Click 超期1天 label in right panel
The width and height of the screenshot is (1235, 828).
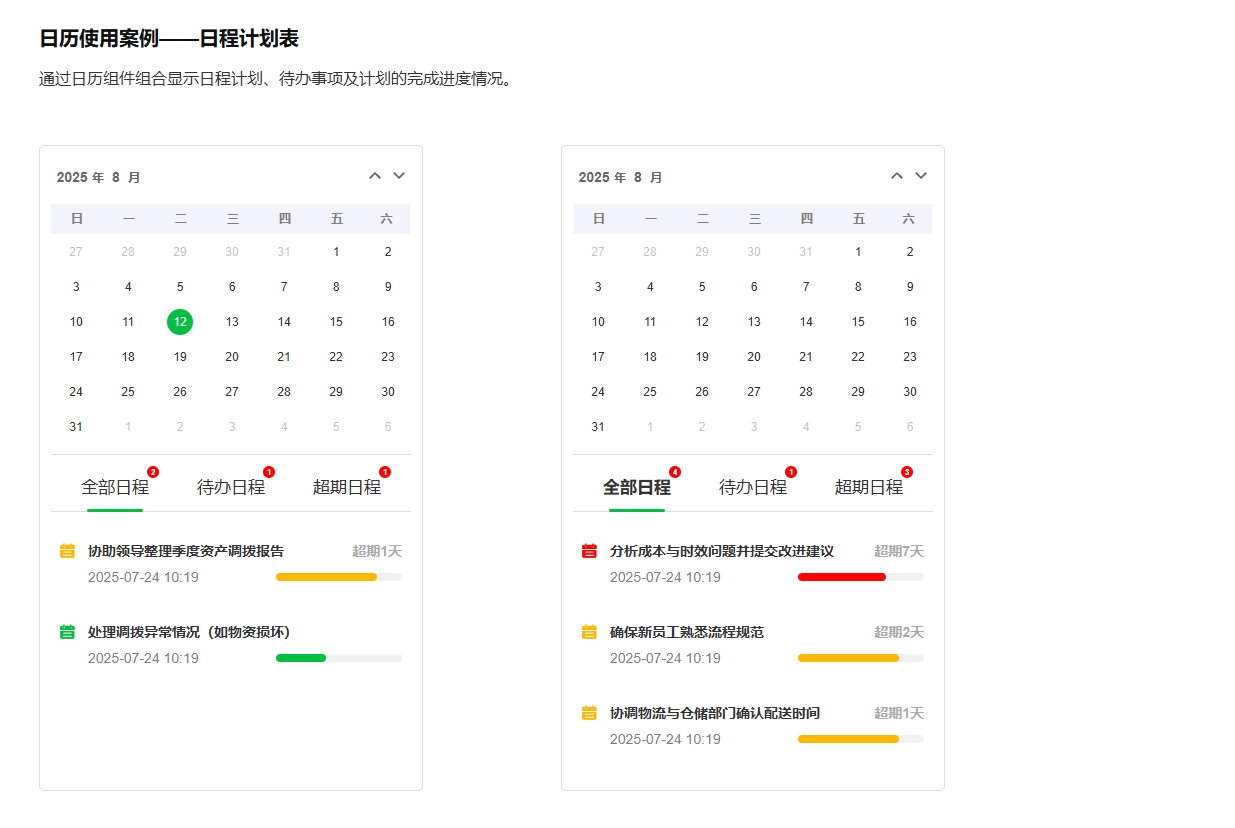[x=899, y=713]
